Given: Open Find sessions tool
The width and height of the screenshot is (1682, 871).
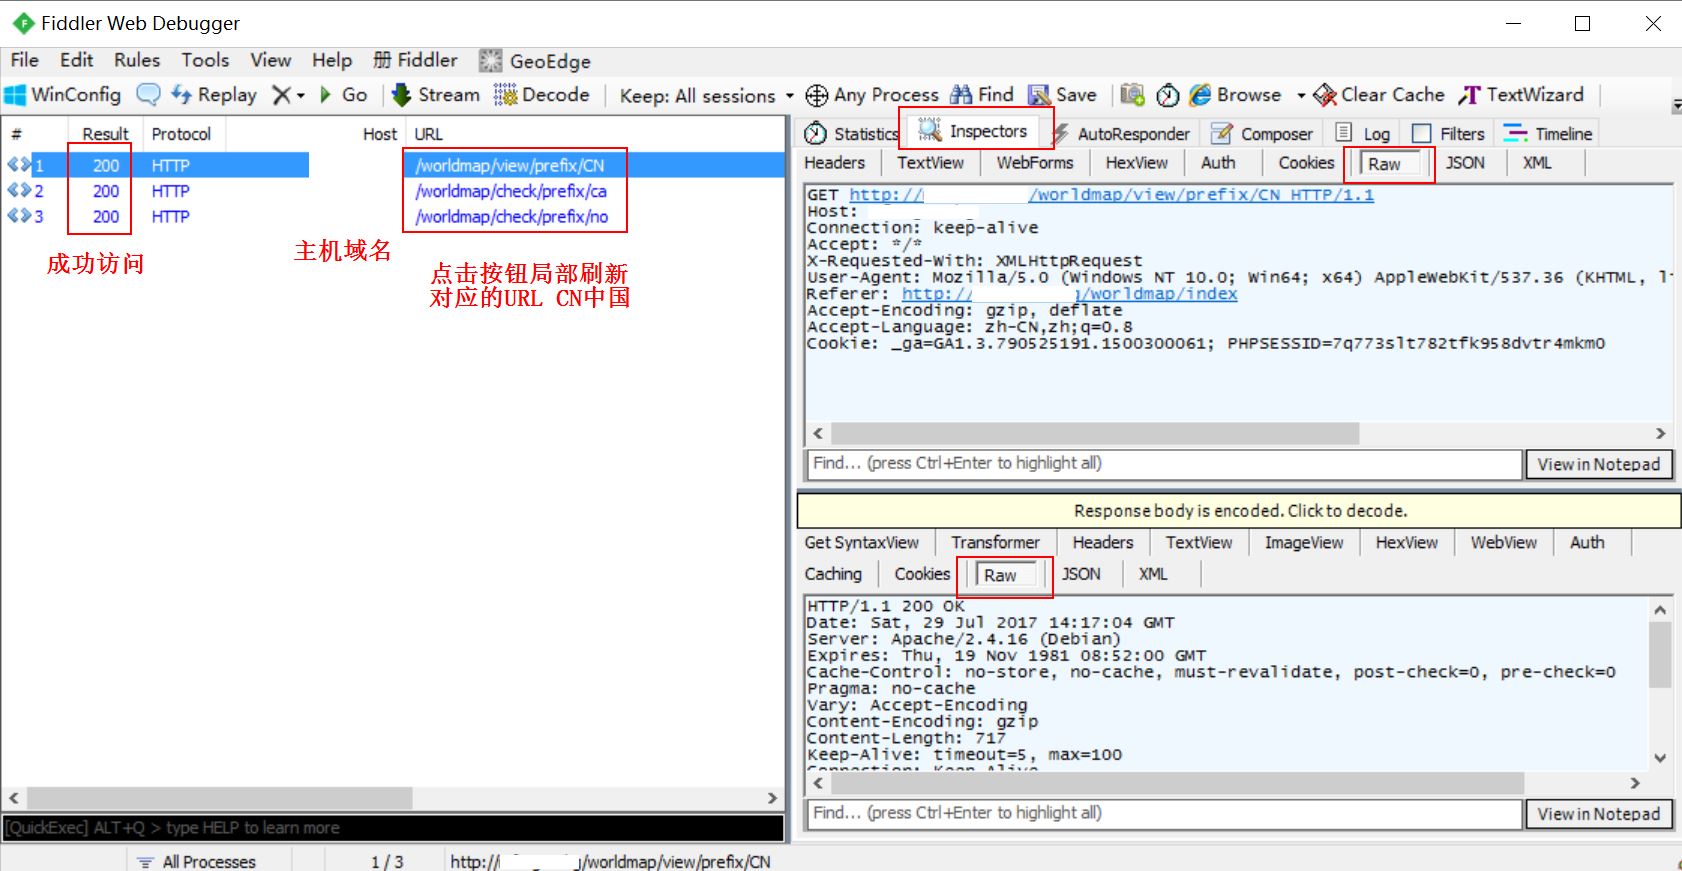Looking at the screenshot, I should (x=982, y=95).
